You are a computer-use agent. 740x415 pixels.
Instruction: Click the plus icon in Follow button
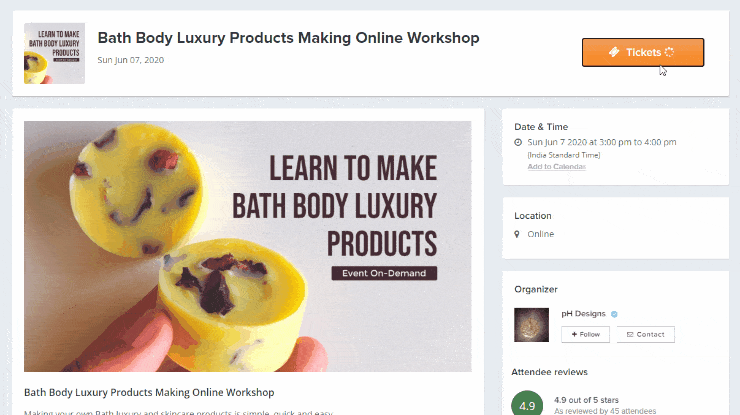(x=574, y=334)
